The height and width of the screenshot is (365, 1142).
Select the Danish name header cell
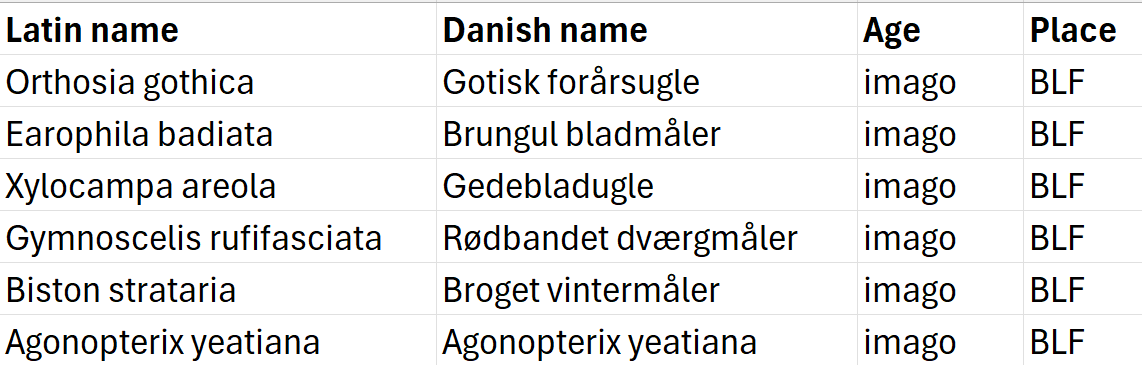647,30
